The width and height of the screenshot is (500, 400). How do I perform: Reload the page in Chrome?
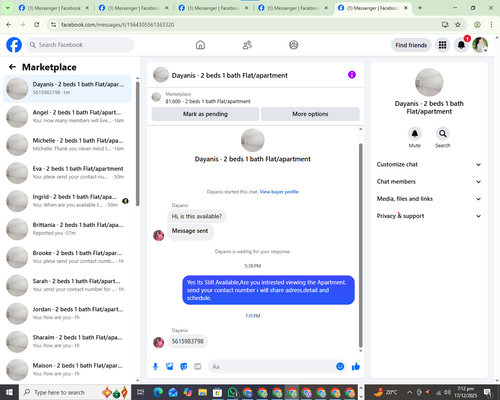point(37,25)
